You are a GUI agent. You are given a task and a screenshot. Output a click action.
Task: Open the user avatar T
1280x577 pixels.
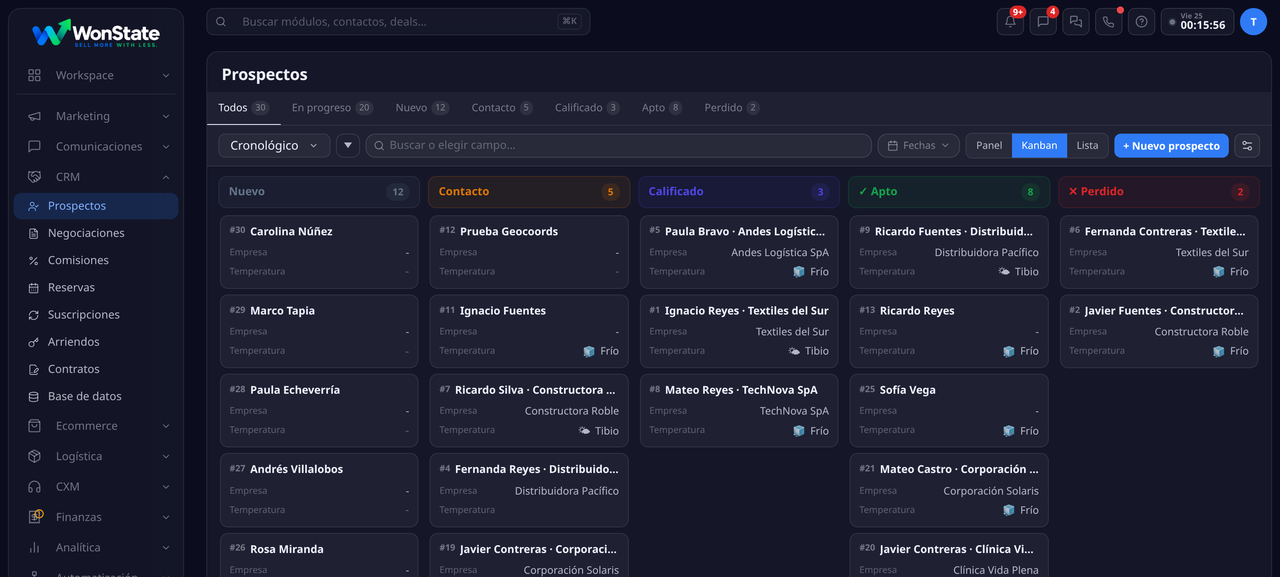point(1253,22)
